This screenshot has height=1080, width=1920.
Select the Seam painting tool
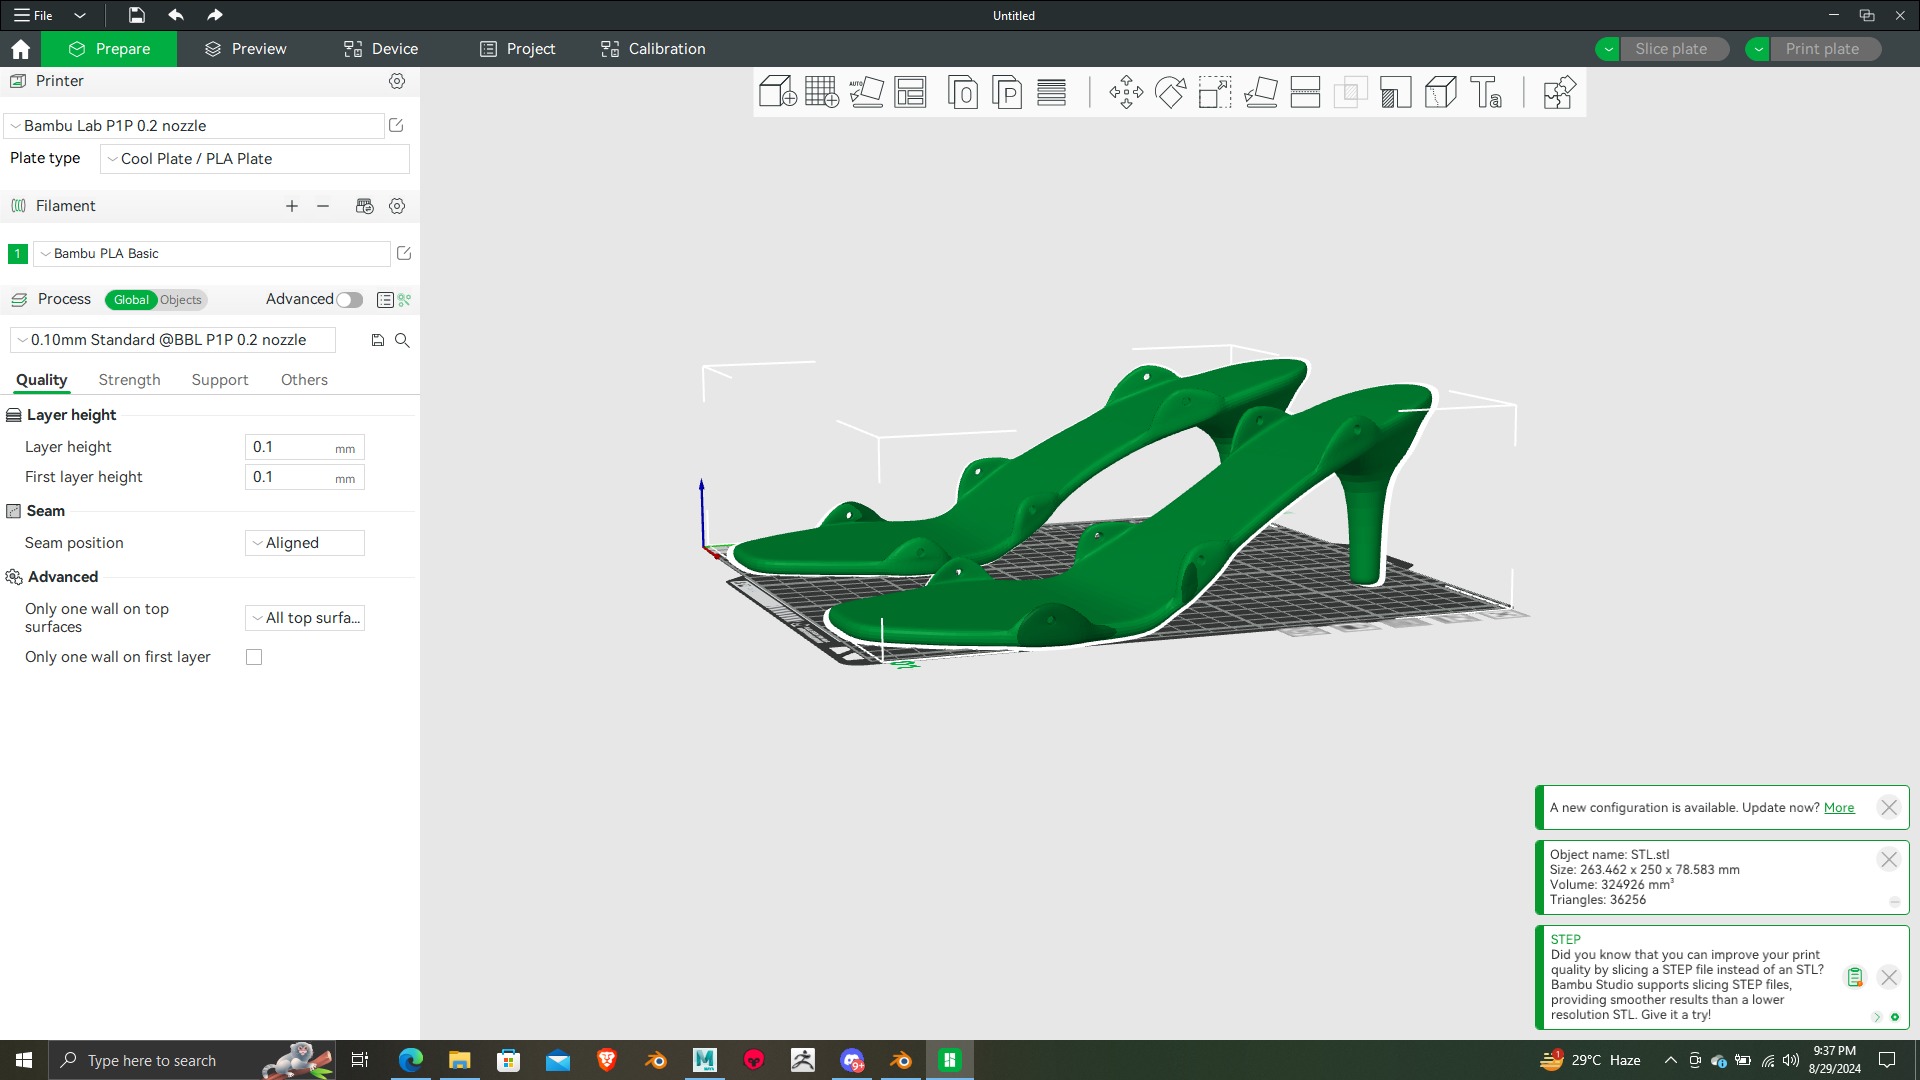1440,92
